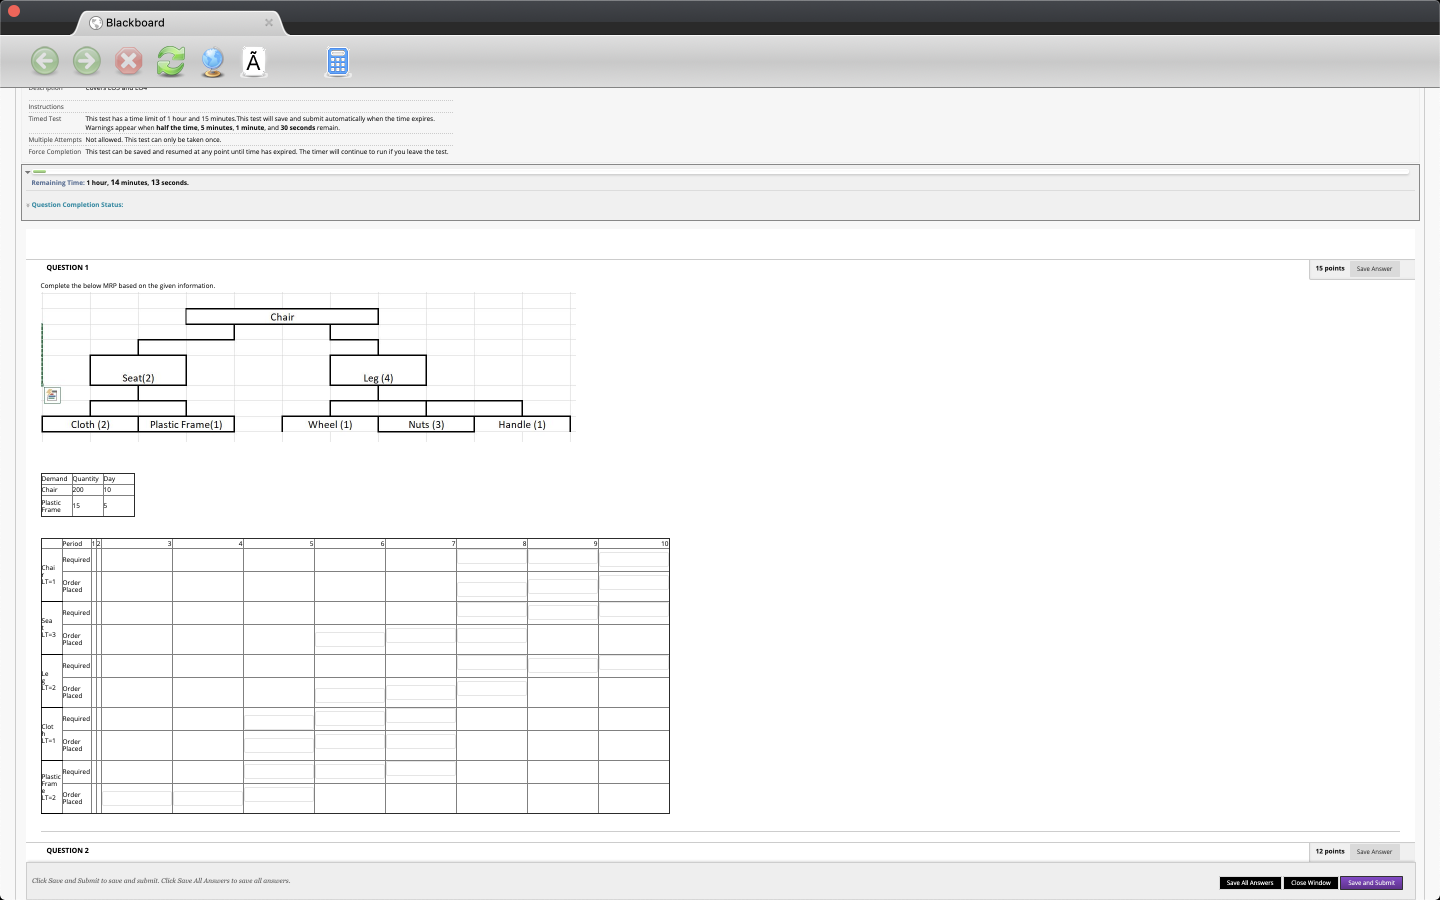The width and height of the screenshot is (1440, 900).
Task: Click Plastic Frame Order Placed input for period 5
Action: 279,794
